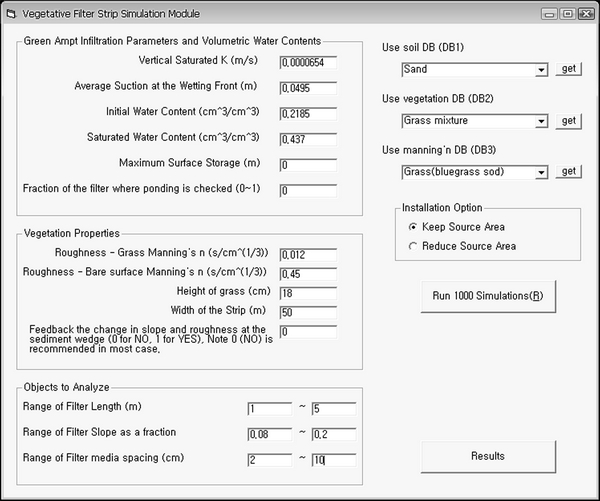This screenshot has width=600, height=501.
Task: Edit Average Suction at Wetting Front field
Action: click(x=308, y=88)
